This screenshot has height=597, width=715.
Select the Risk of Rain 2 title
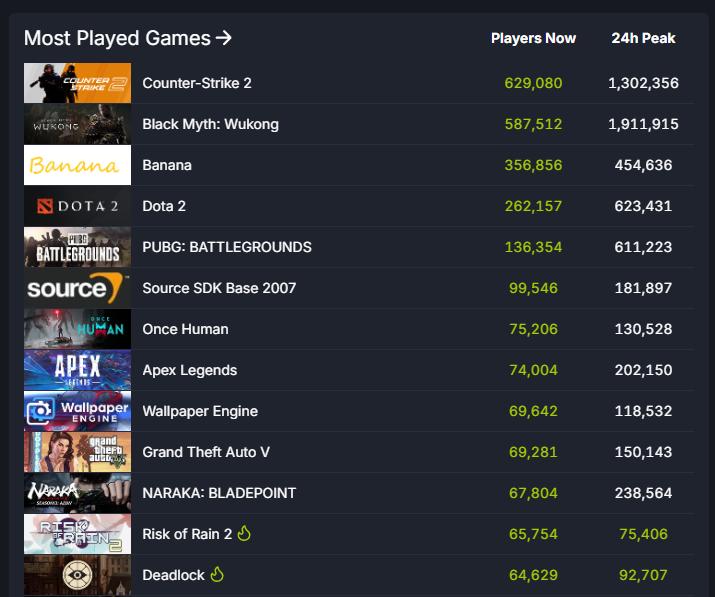tap(187, 534)
